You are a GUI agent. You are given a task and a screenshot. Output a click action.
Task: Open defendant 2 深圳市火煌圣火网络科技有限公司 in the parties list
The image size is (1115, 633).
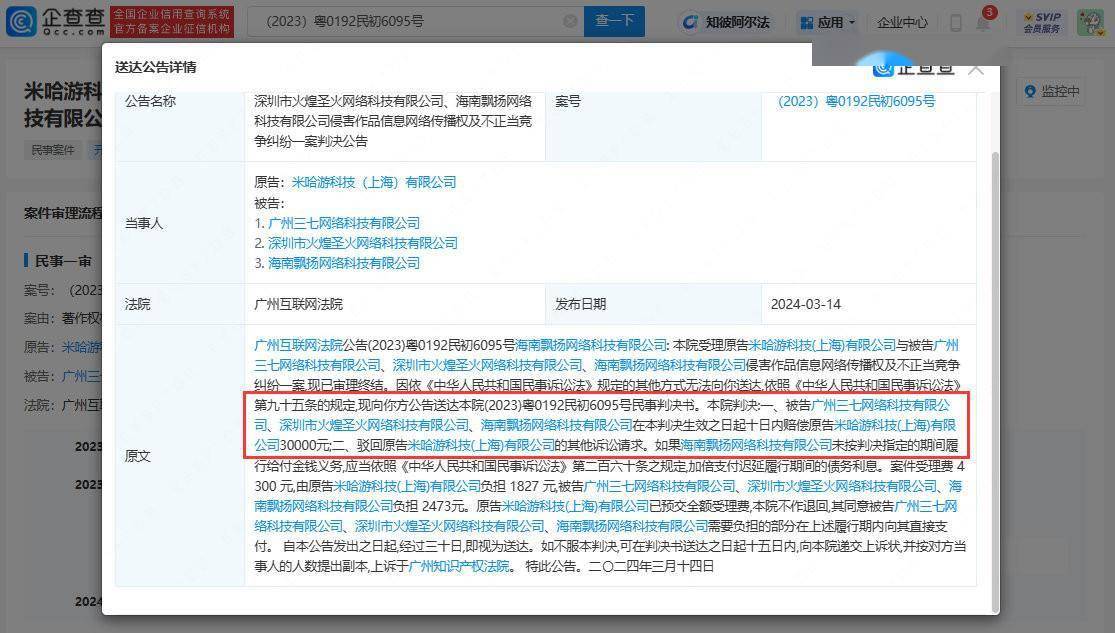(363, 243)
